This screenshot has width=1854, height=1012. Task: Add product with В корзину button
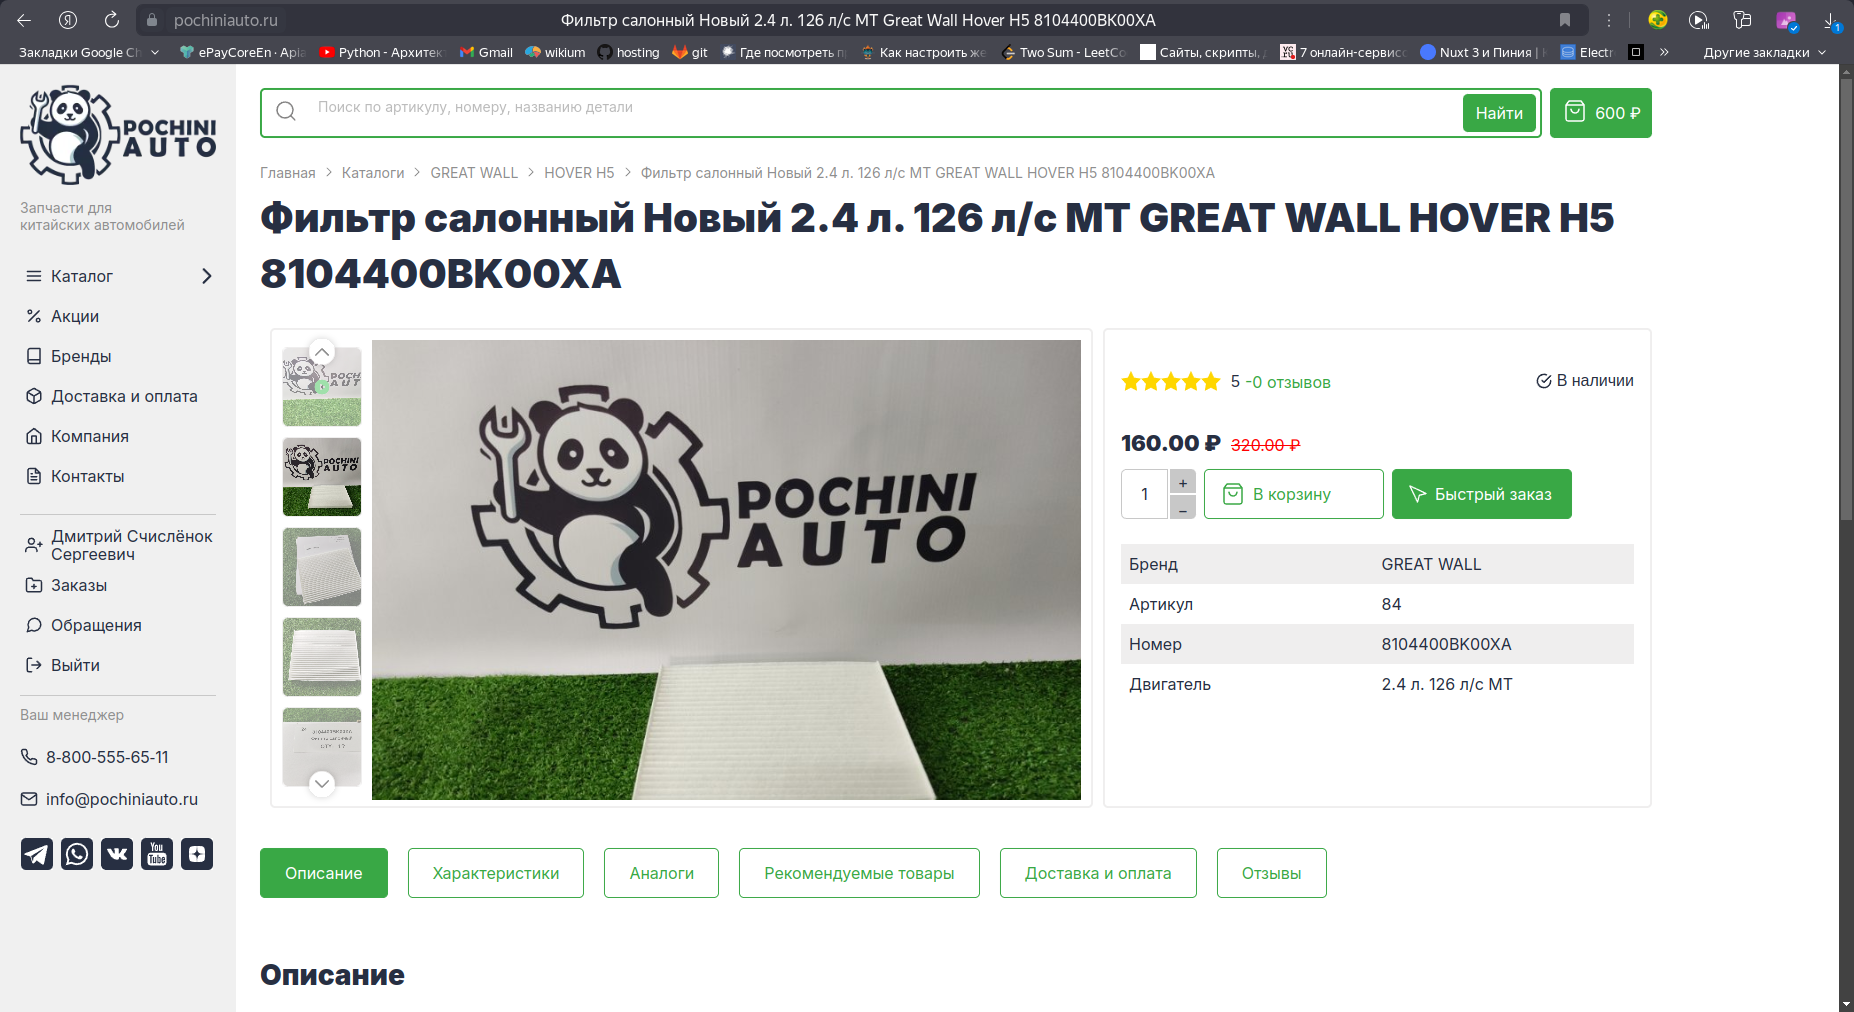click(1294, 494)
